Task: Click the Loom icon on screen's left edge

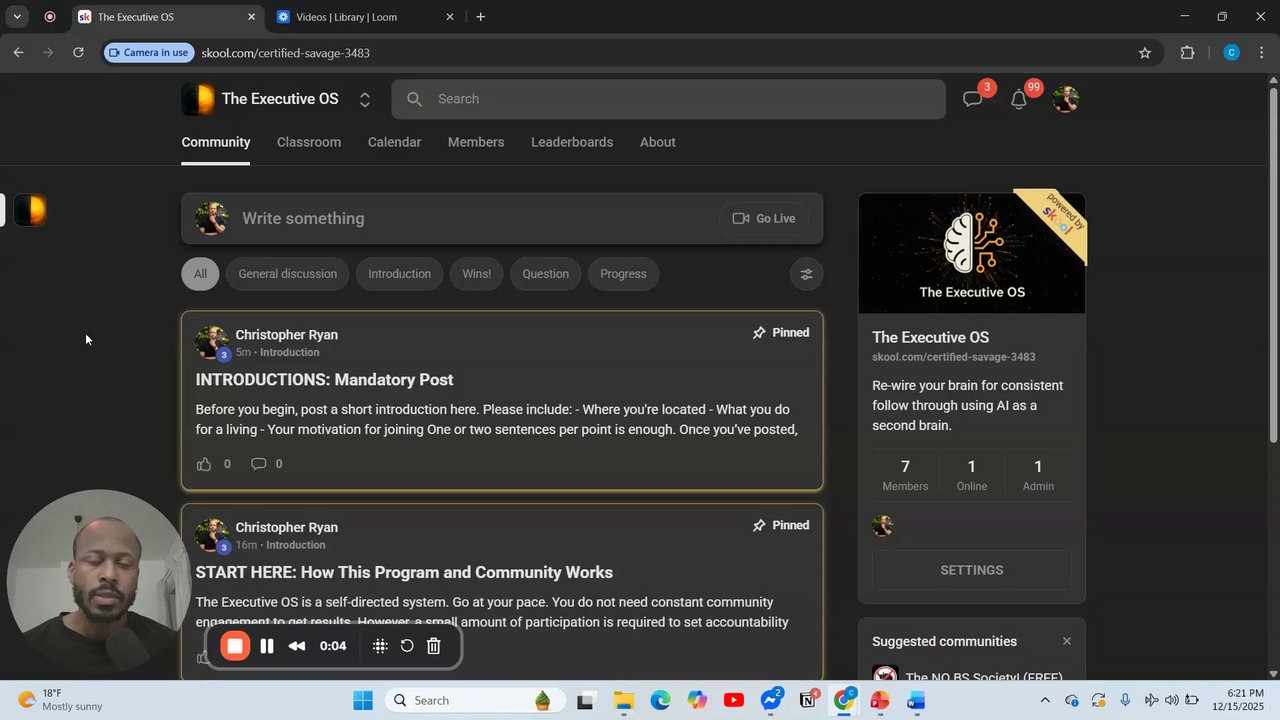Action: [29, 210]
